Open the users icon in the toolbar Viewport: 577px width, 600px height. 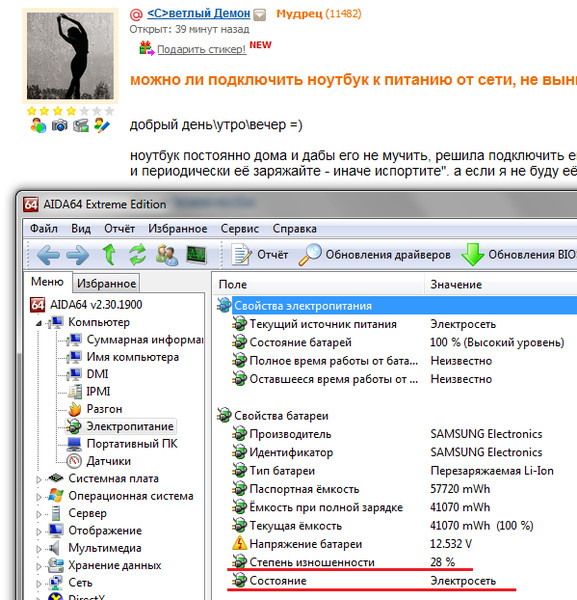click(x=167, y=255)
